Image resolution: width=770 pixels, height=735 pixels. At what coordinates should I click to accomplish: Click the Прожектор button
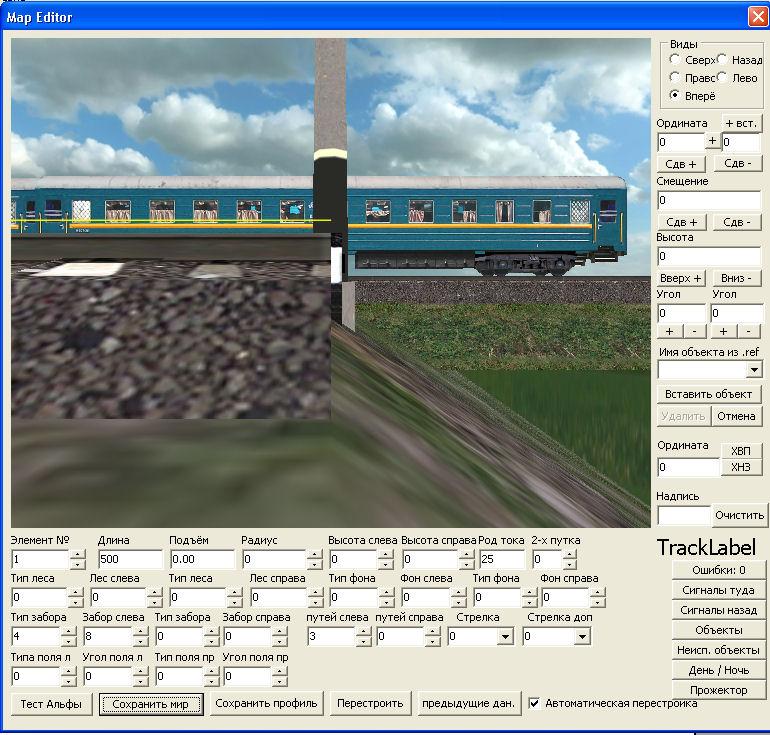coord(717,690)
